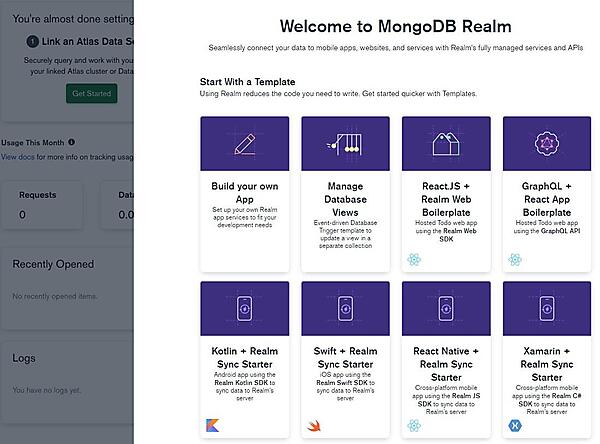Click the GraphQL React App Boilerplate icon

547,143
